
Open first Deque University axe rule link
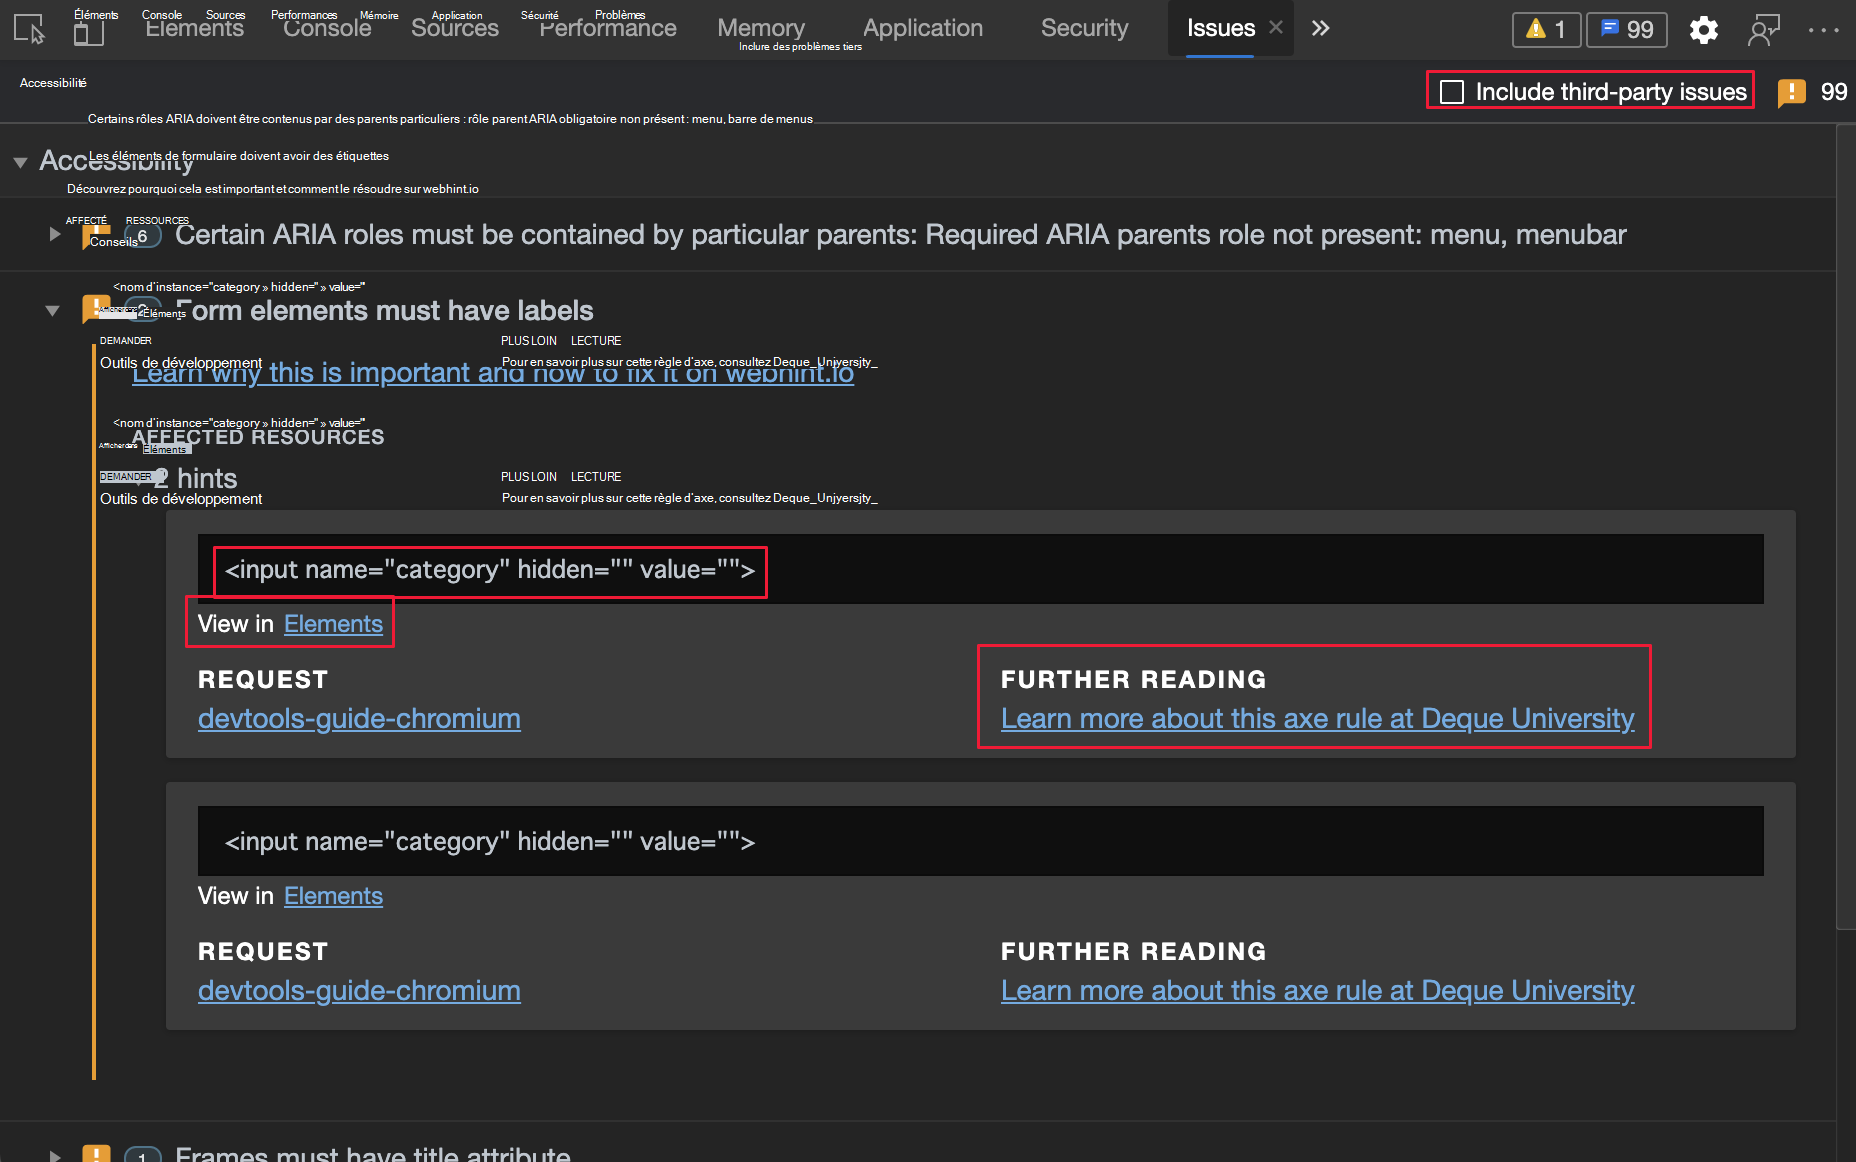[x=1318, y=719]
